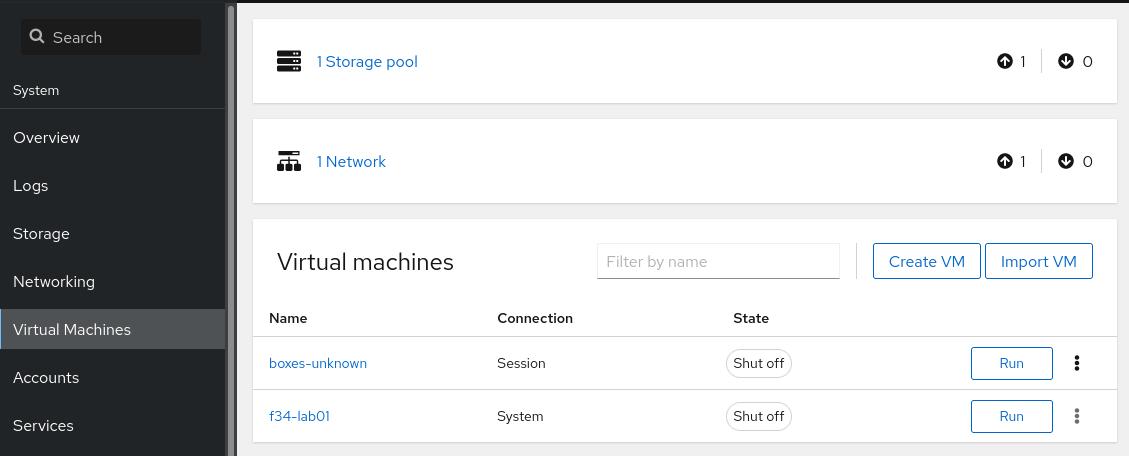
Task: Open kebab menu for boxes-unknown VM
Action: [x=1077, y=363]
